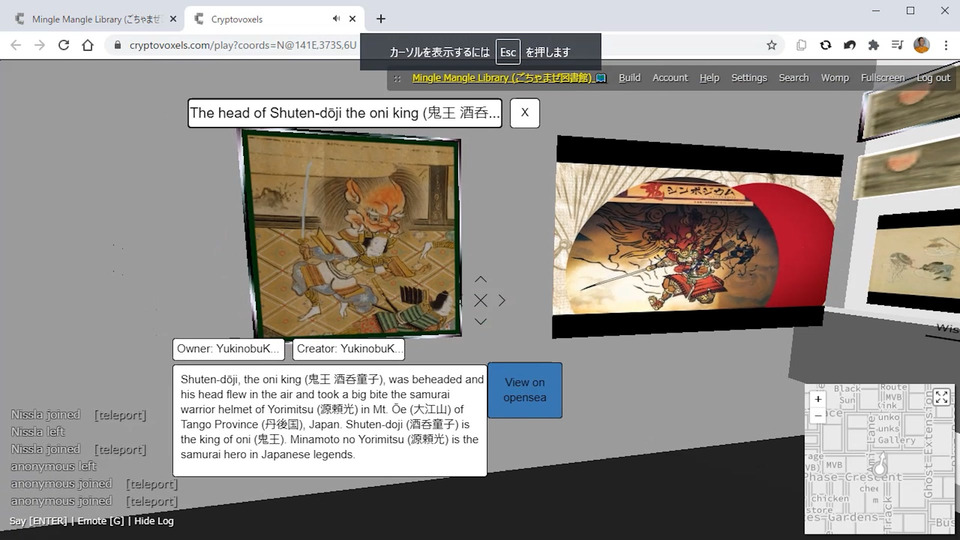Click Hide Log
This screenshot has width=960, height=540.
point(154,521)
